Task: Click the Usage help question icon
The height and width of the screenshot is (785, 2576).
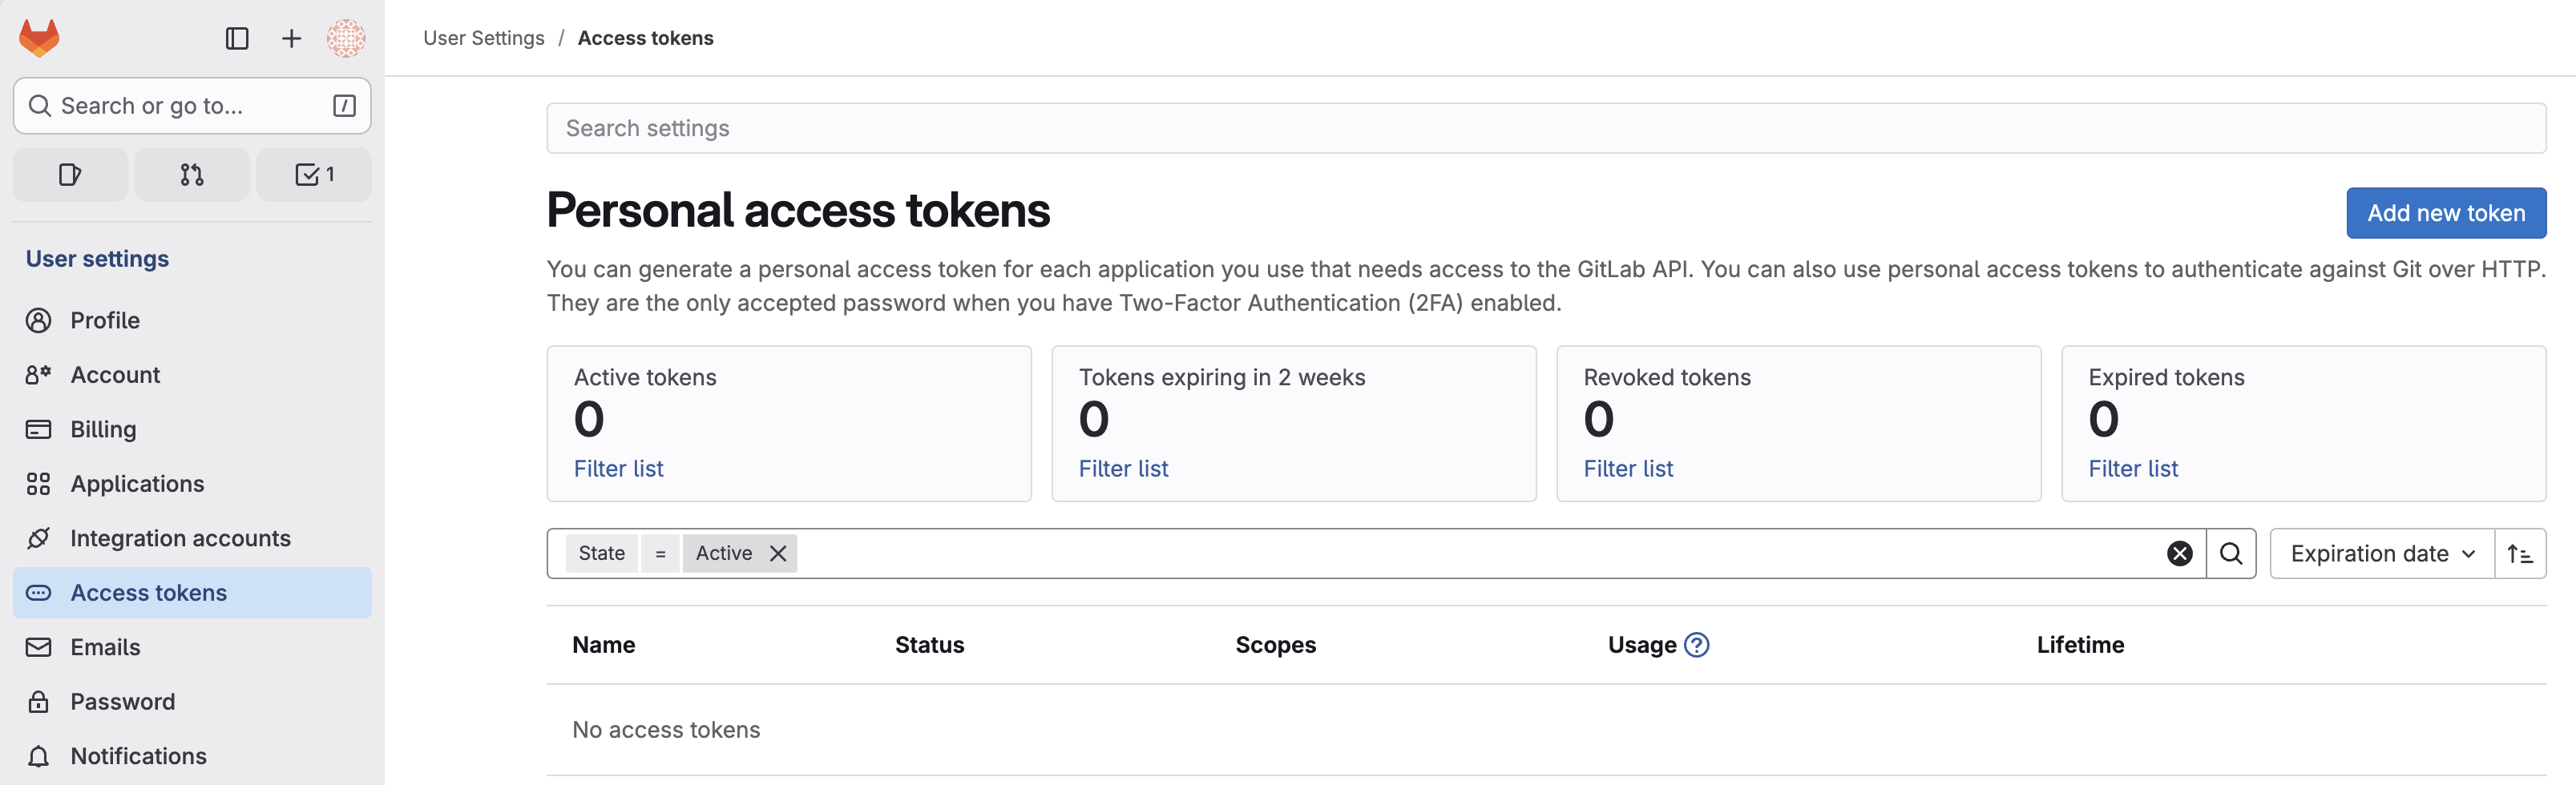Action: pos(1697,645)
